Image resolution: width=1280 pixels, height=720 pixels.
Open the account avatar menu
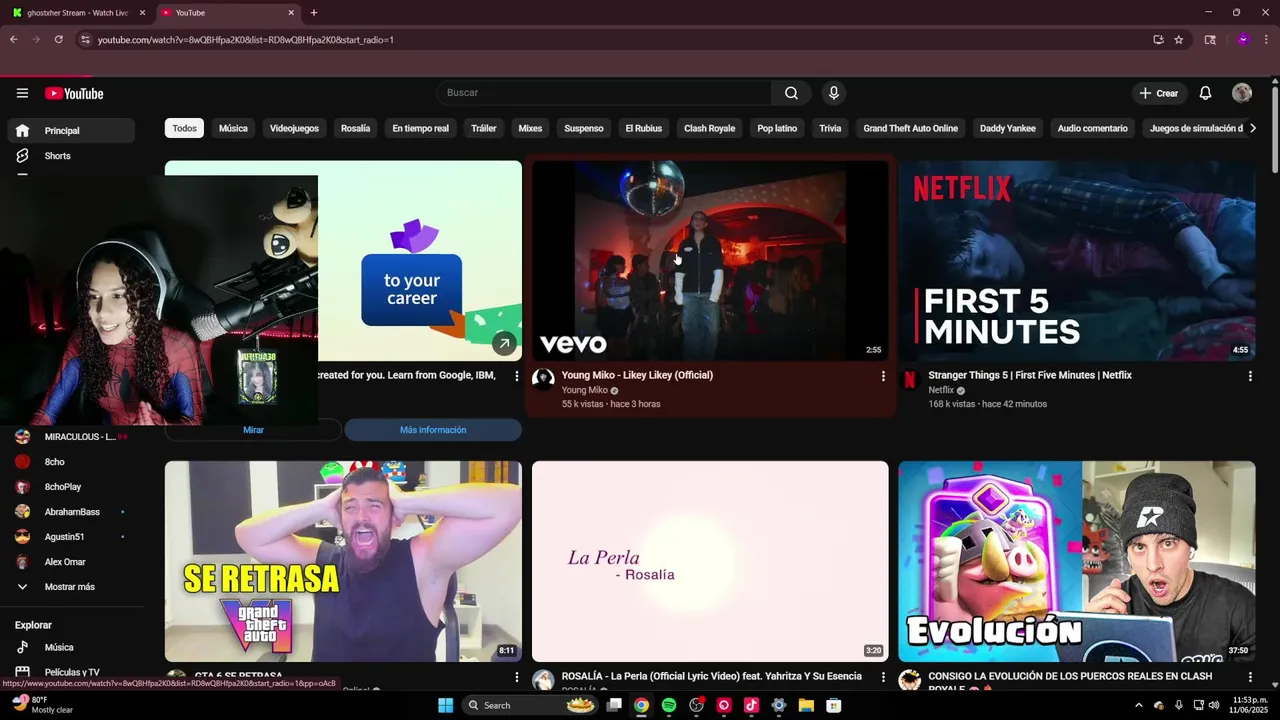[x=1242, y=93]
